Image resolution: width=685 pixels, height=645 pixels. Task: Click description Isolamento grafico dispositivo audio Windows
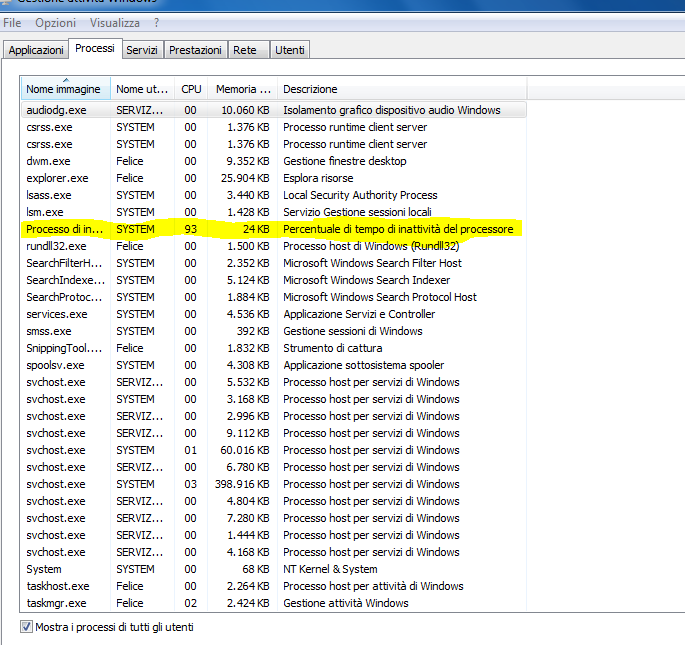tap(391, 110)
